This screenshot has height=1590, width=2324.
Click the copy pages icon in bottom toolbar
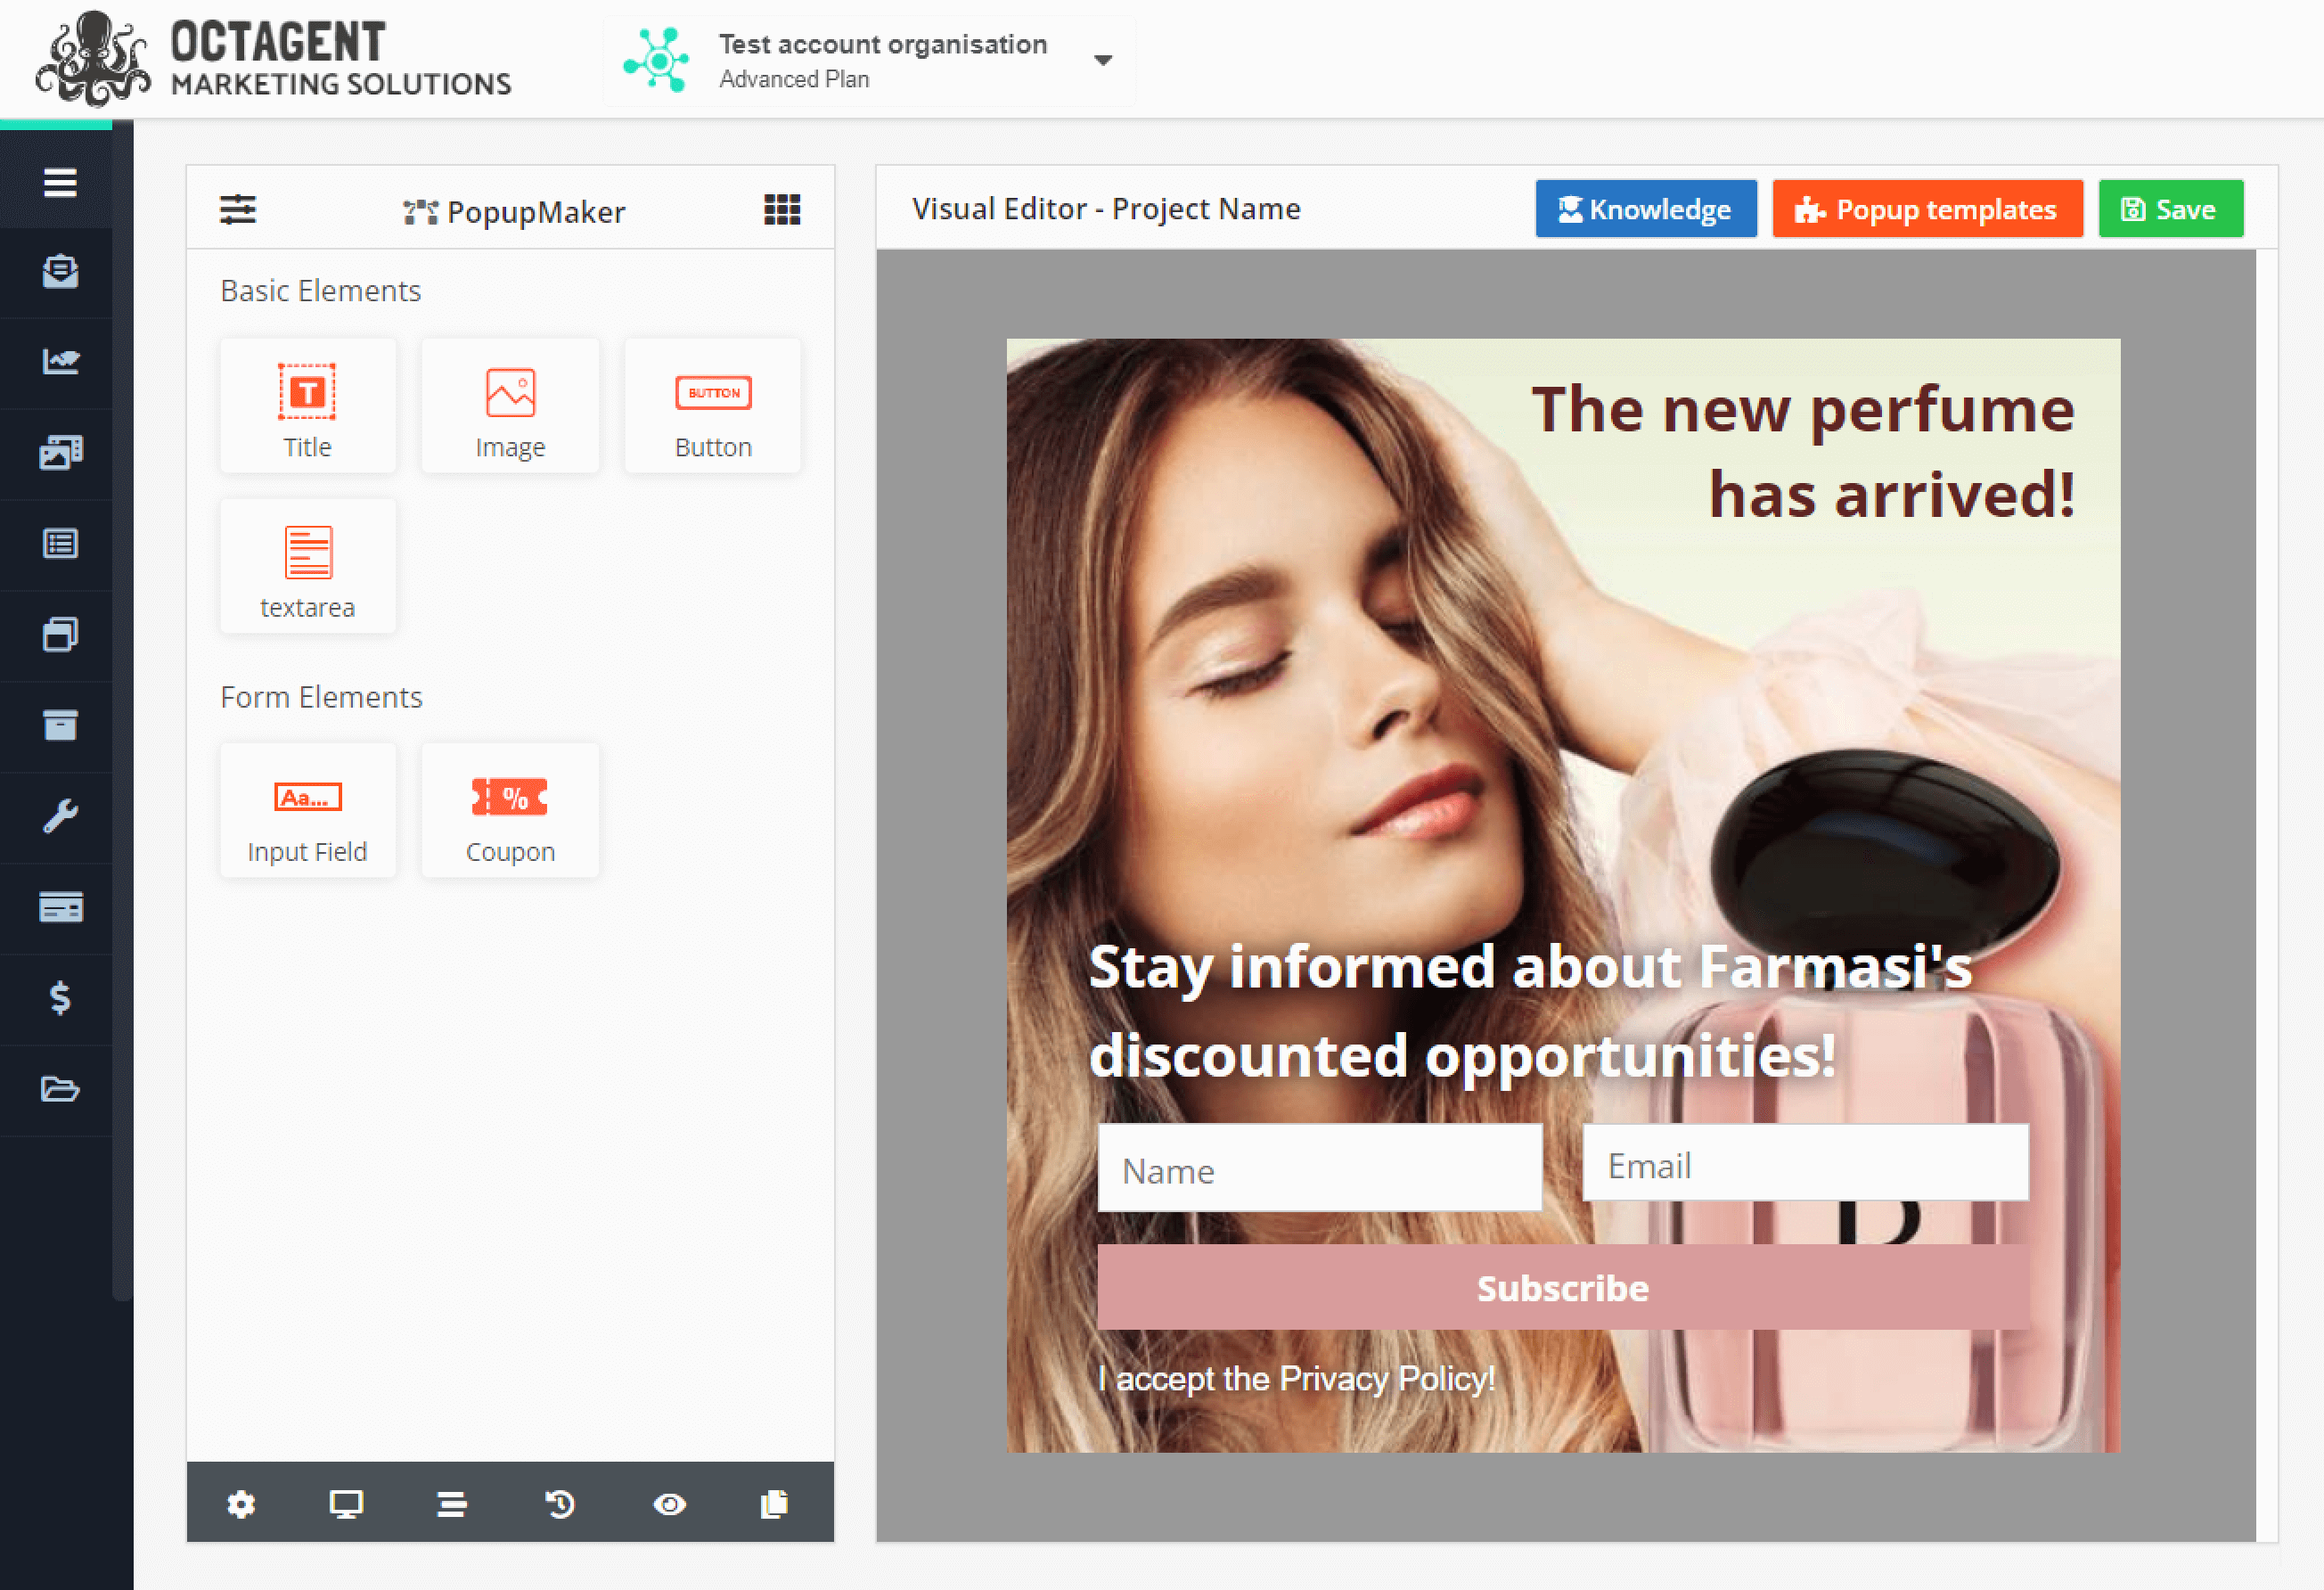774,1503
